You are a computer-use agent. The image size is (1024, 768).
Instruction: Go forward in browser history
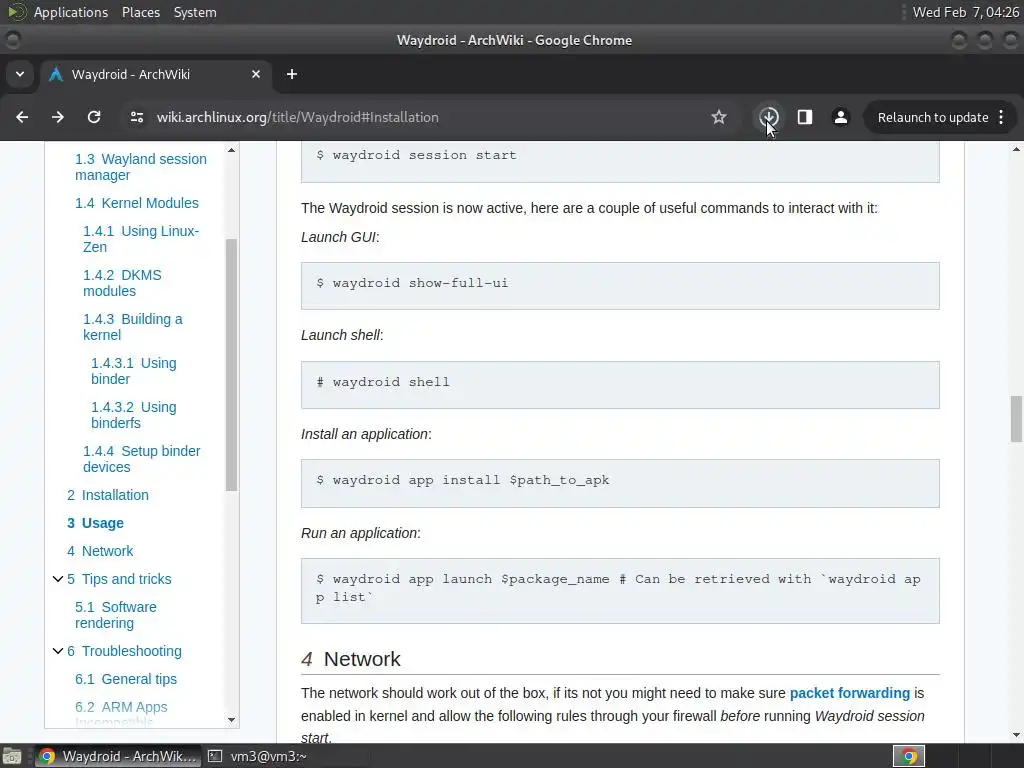[x=58, y=118]
